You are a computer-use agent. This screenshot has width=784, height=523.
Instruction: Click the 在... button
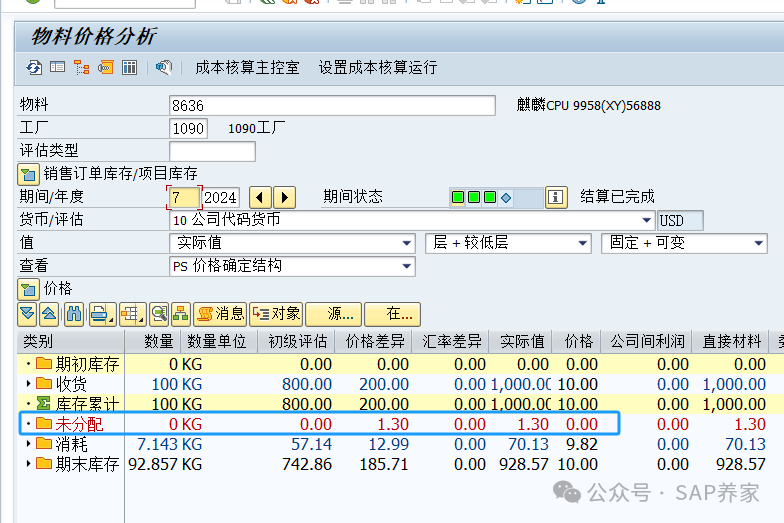point(392,314)
